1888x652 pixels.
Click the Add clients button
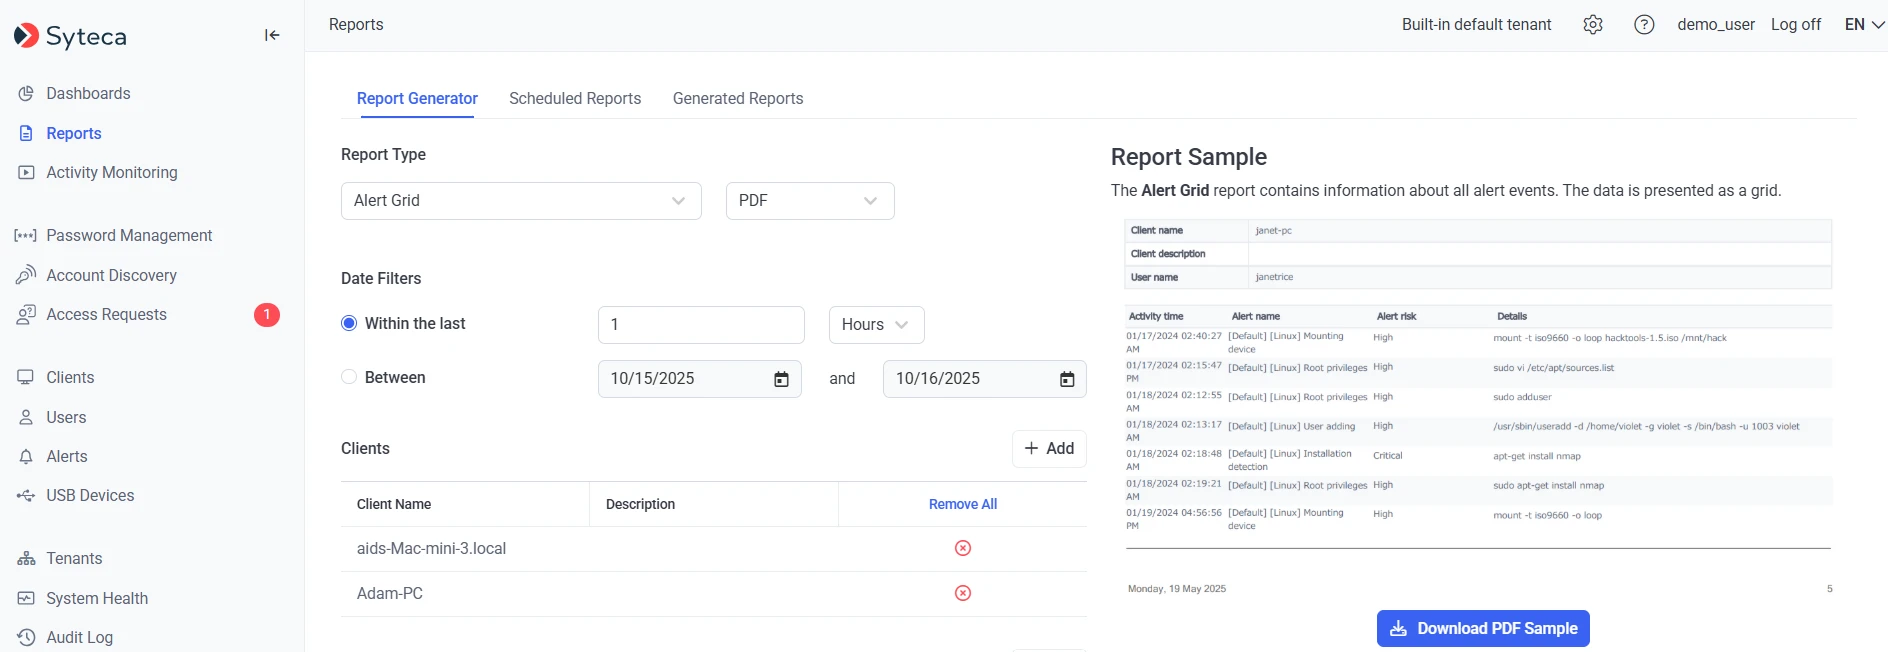(1049, 448)
